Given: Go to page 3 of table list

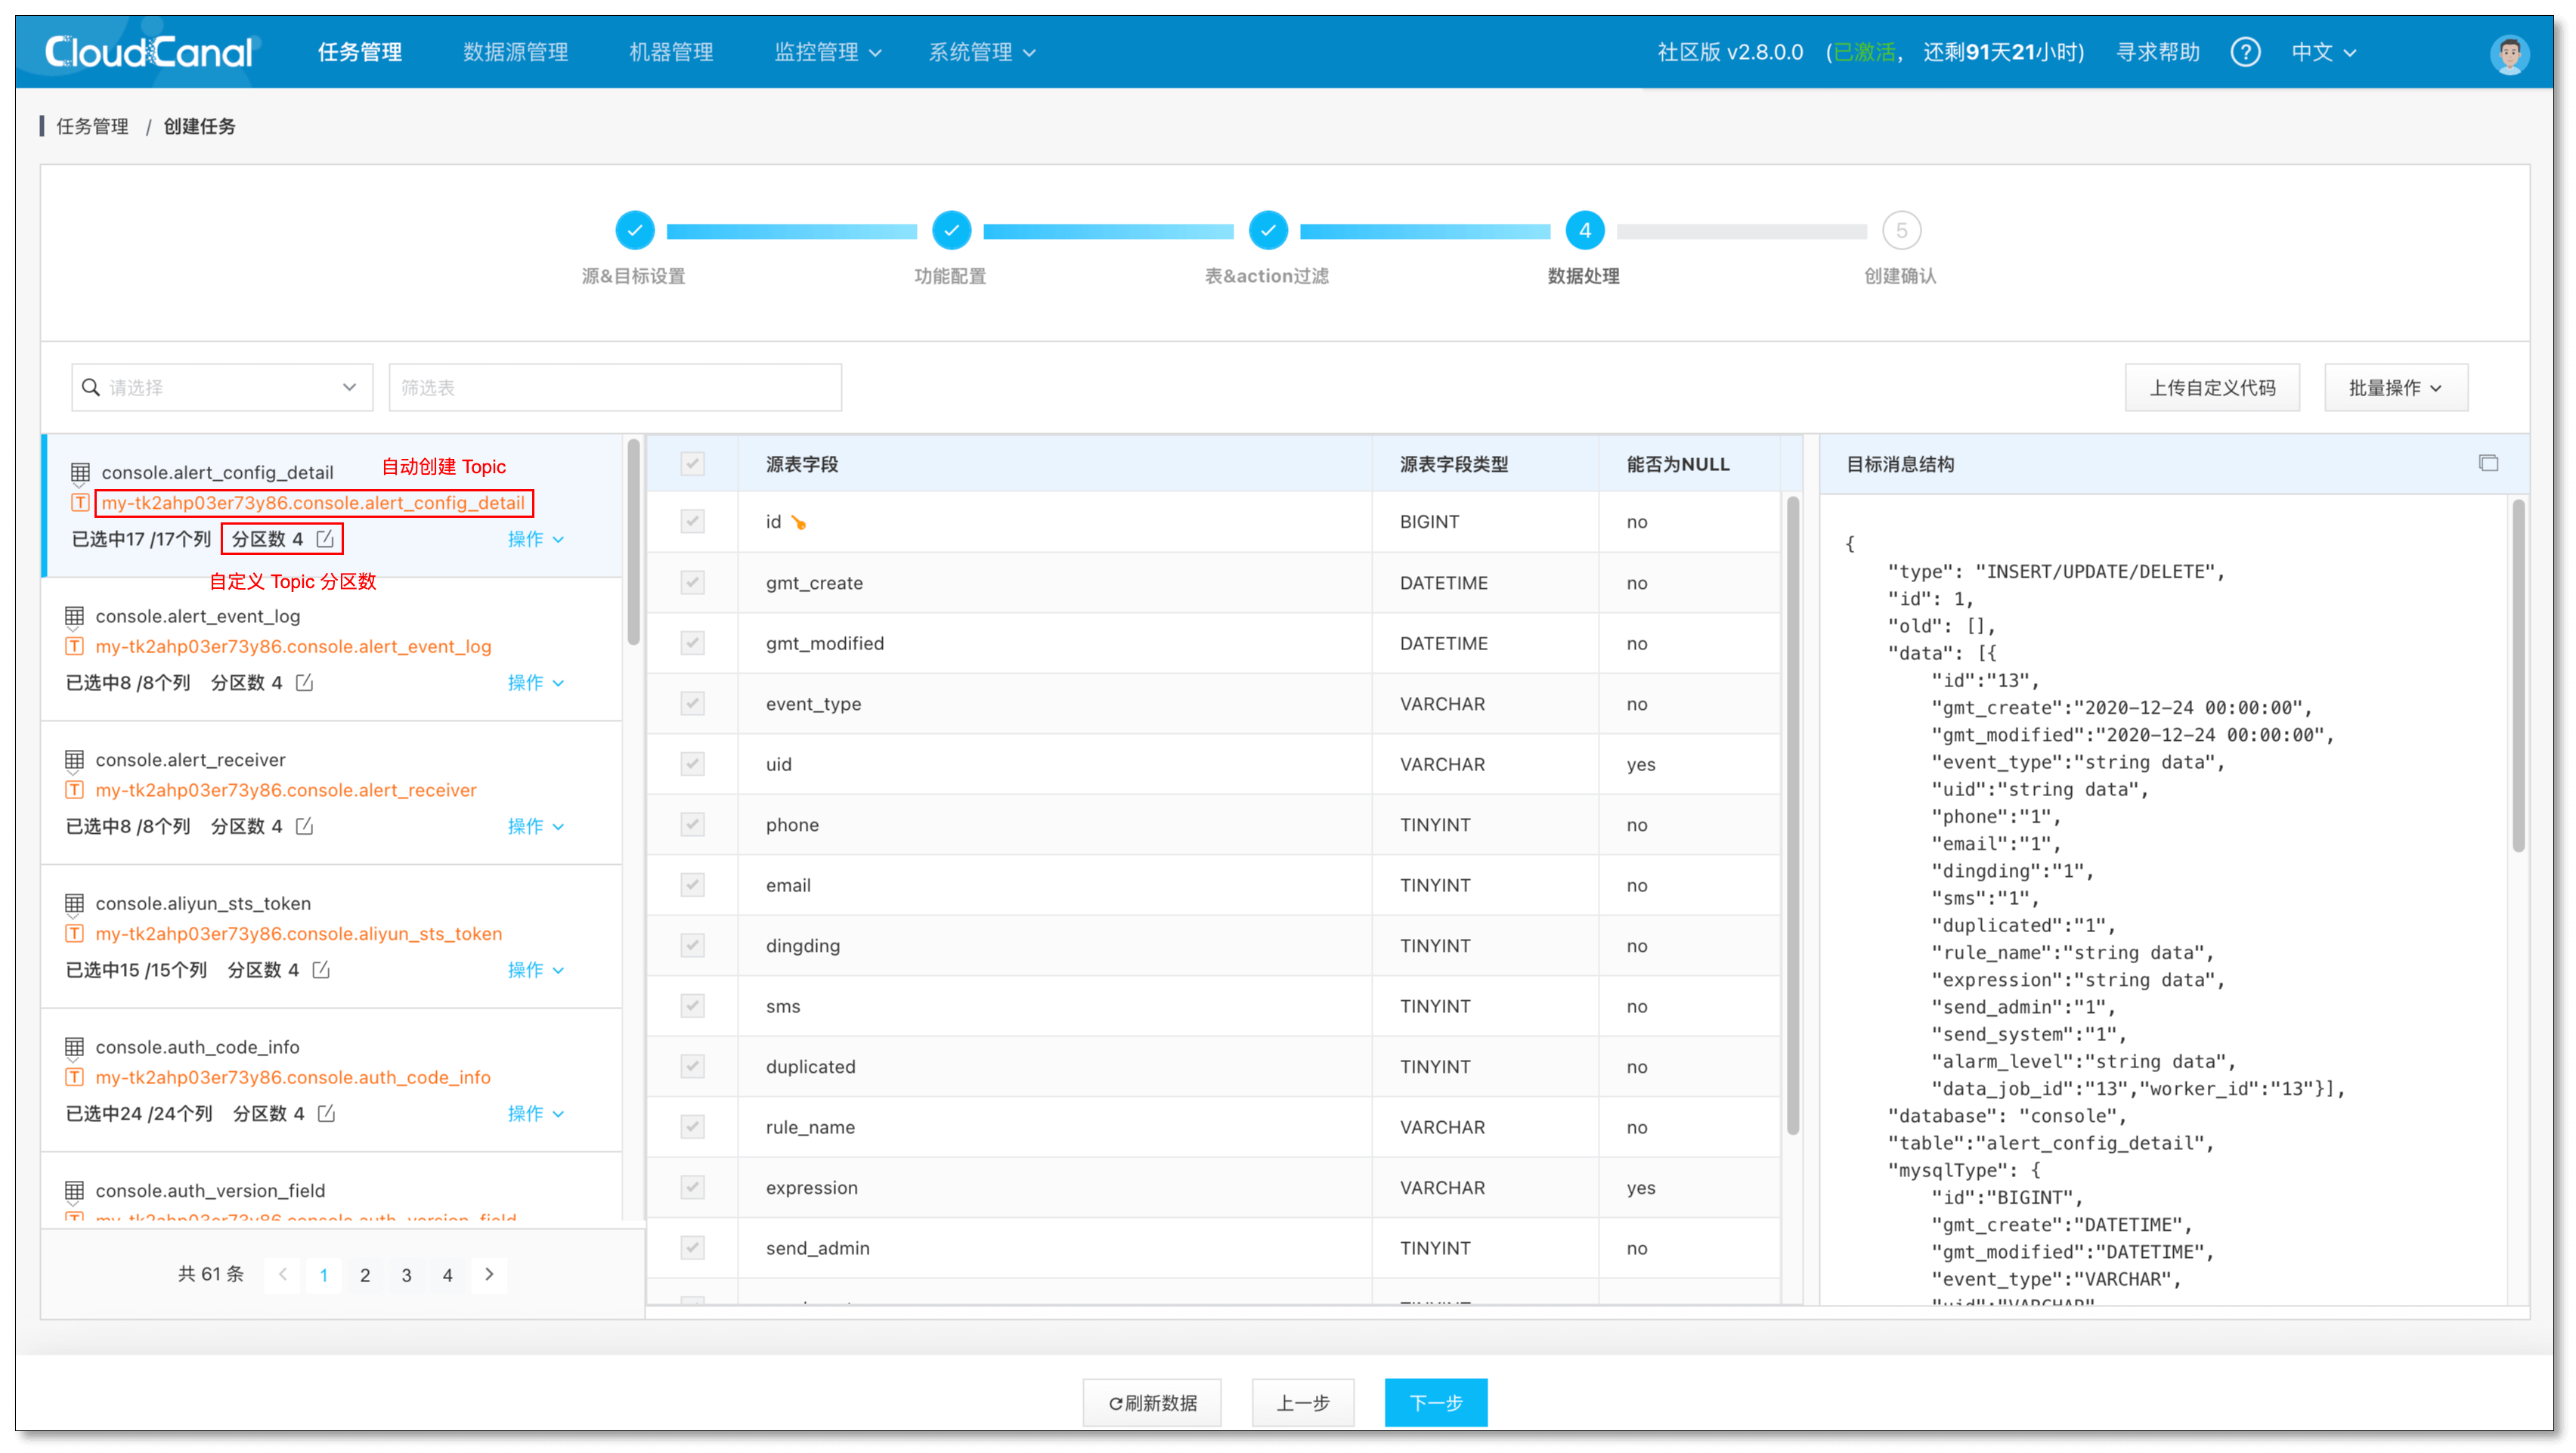Looking at the screenshot, I should tap(406, 1275).
